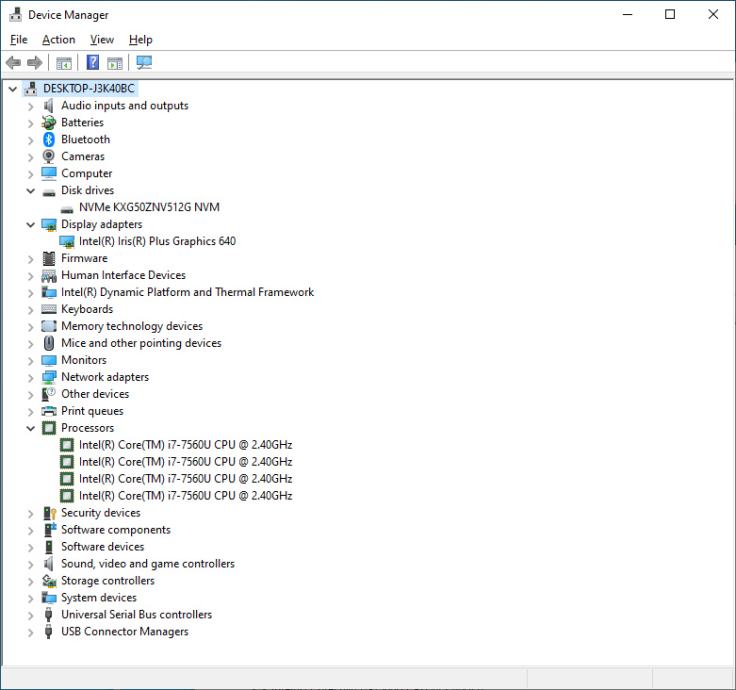Viewport: 736px width, 690px height.
Task: Click the Print queues printer icon
Action: (x=49, y=411)
